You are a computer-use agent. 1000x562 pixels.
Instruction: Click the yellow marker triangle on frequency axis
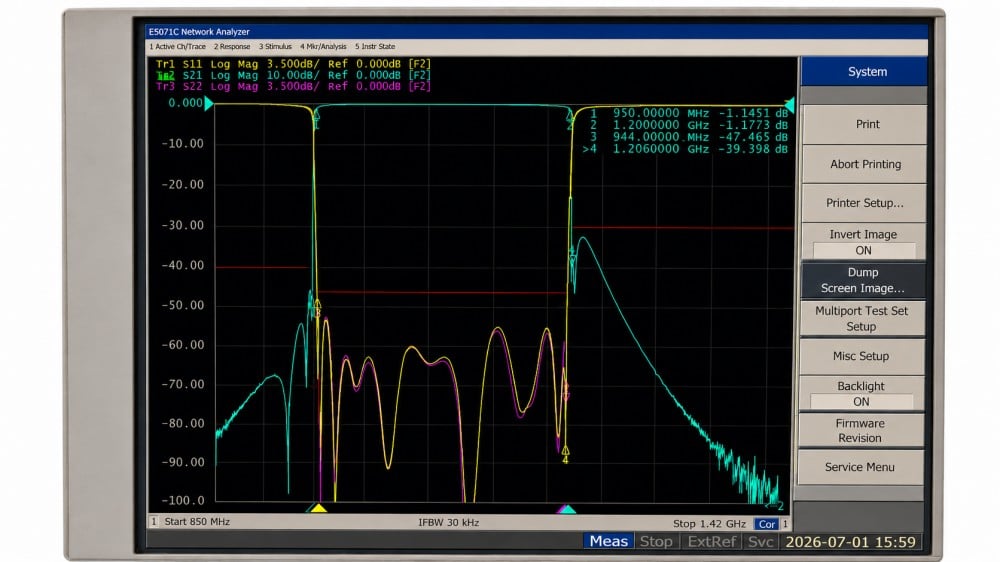point(318,508)
